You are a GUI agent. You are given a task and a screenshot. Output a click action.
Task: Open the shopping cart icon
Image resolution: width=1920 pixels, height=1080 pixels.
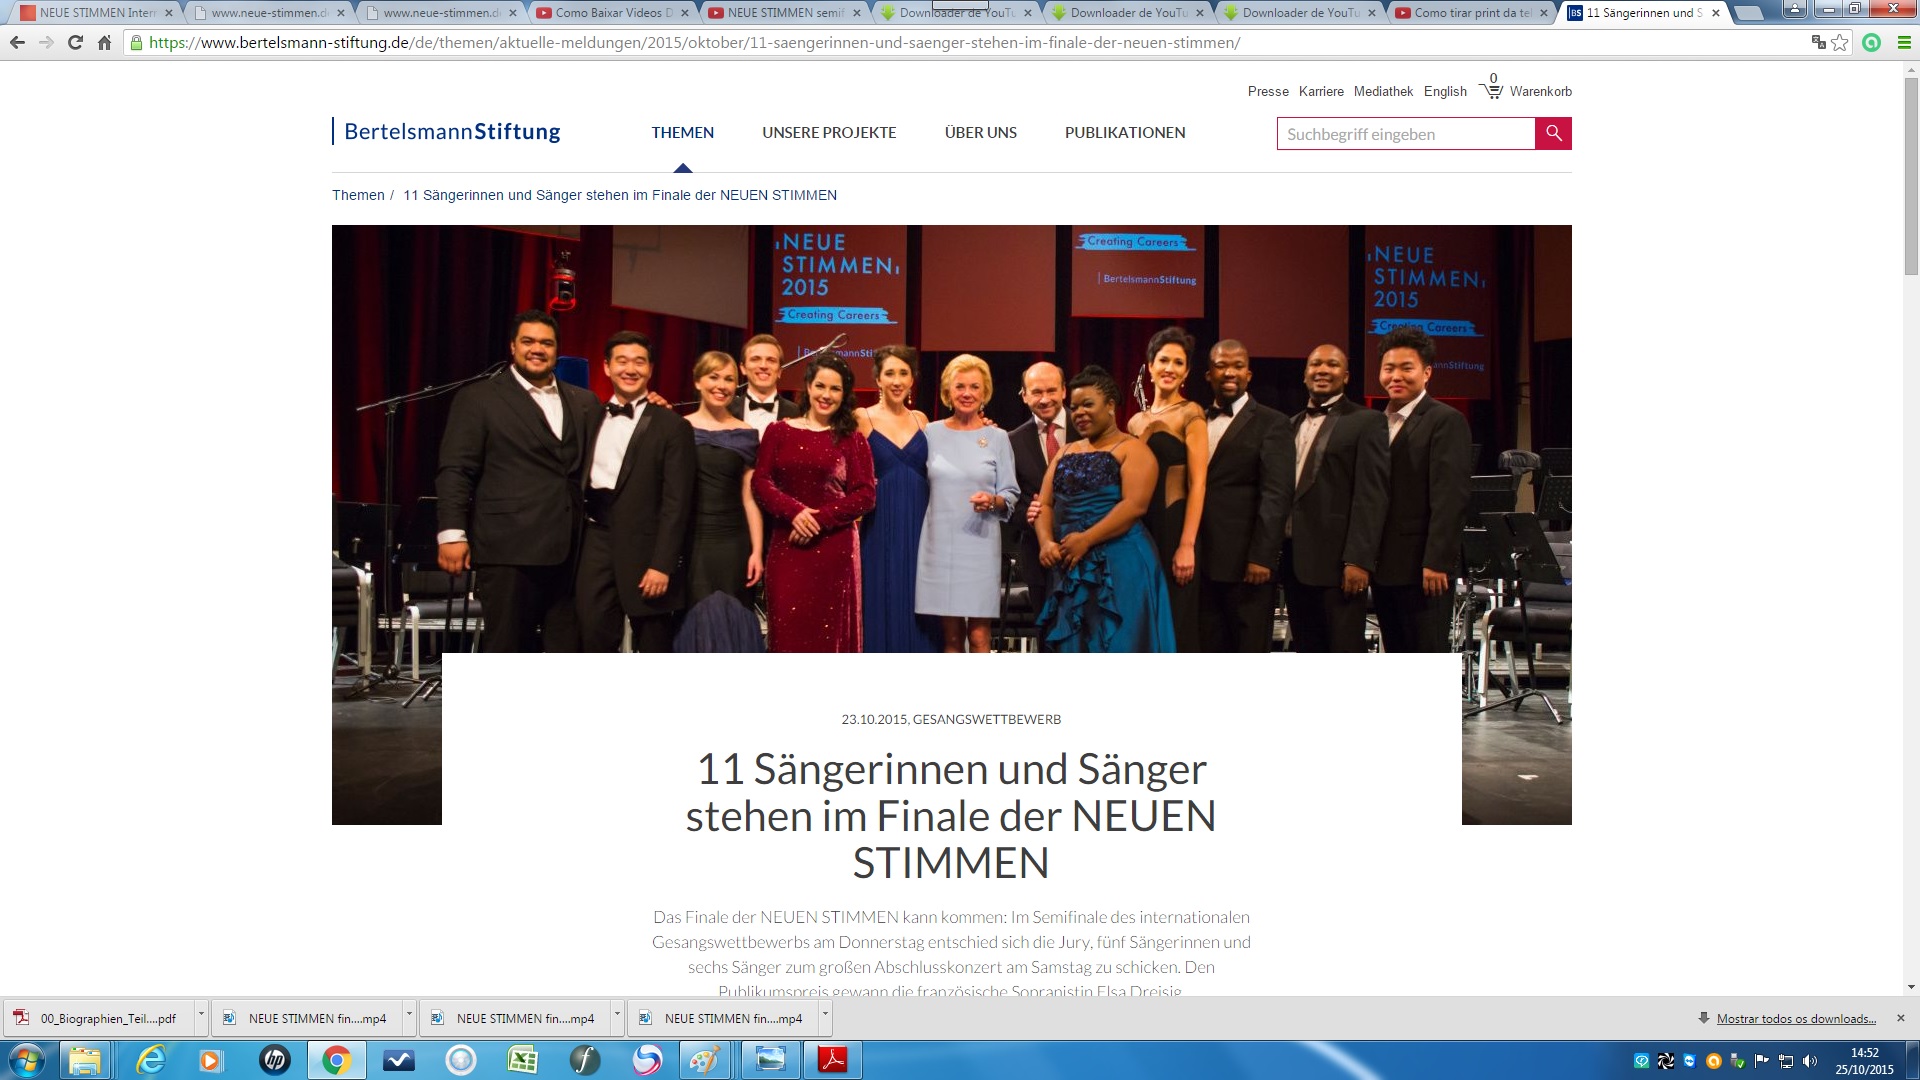pos(1492,90)
